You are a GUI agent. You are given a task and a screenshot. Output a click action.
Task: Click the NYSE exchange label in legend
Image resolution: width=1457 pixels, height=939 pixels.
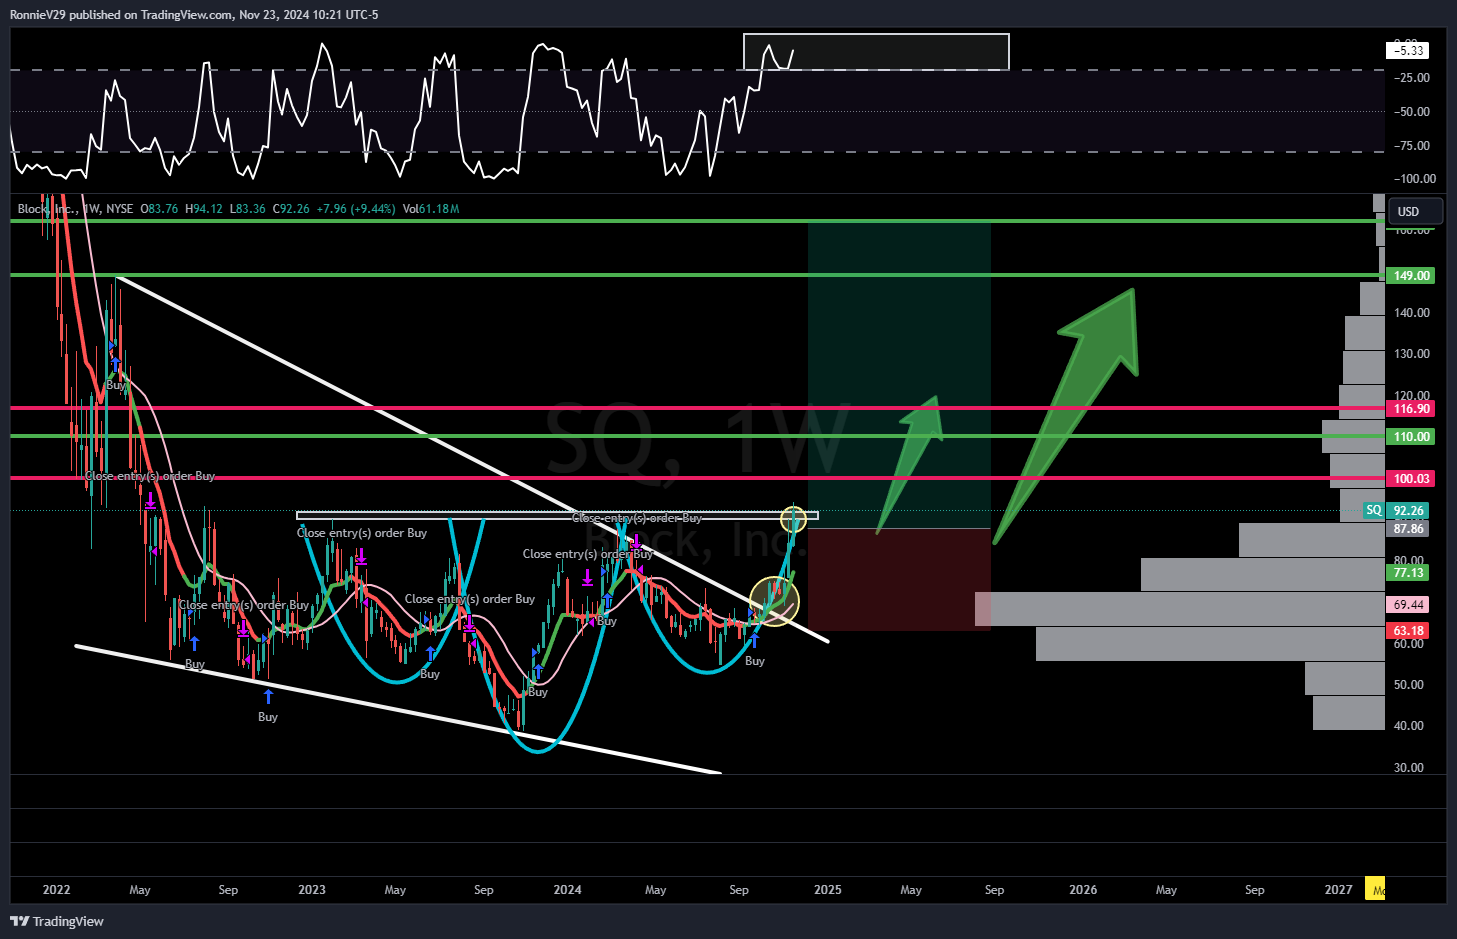coord(120,209)
